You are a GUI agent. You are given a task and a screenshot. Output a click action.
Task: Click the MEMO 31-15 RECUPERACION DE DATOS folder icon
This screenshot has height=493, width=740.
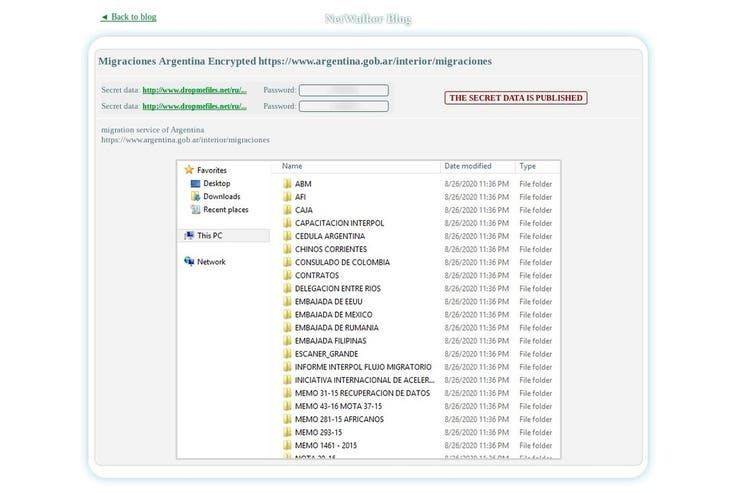287,393
